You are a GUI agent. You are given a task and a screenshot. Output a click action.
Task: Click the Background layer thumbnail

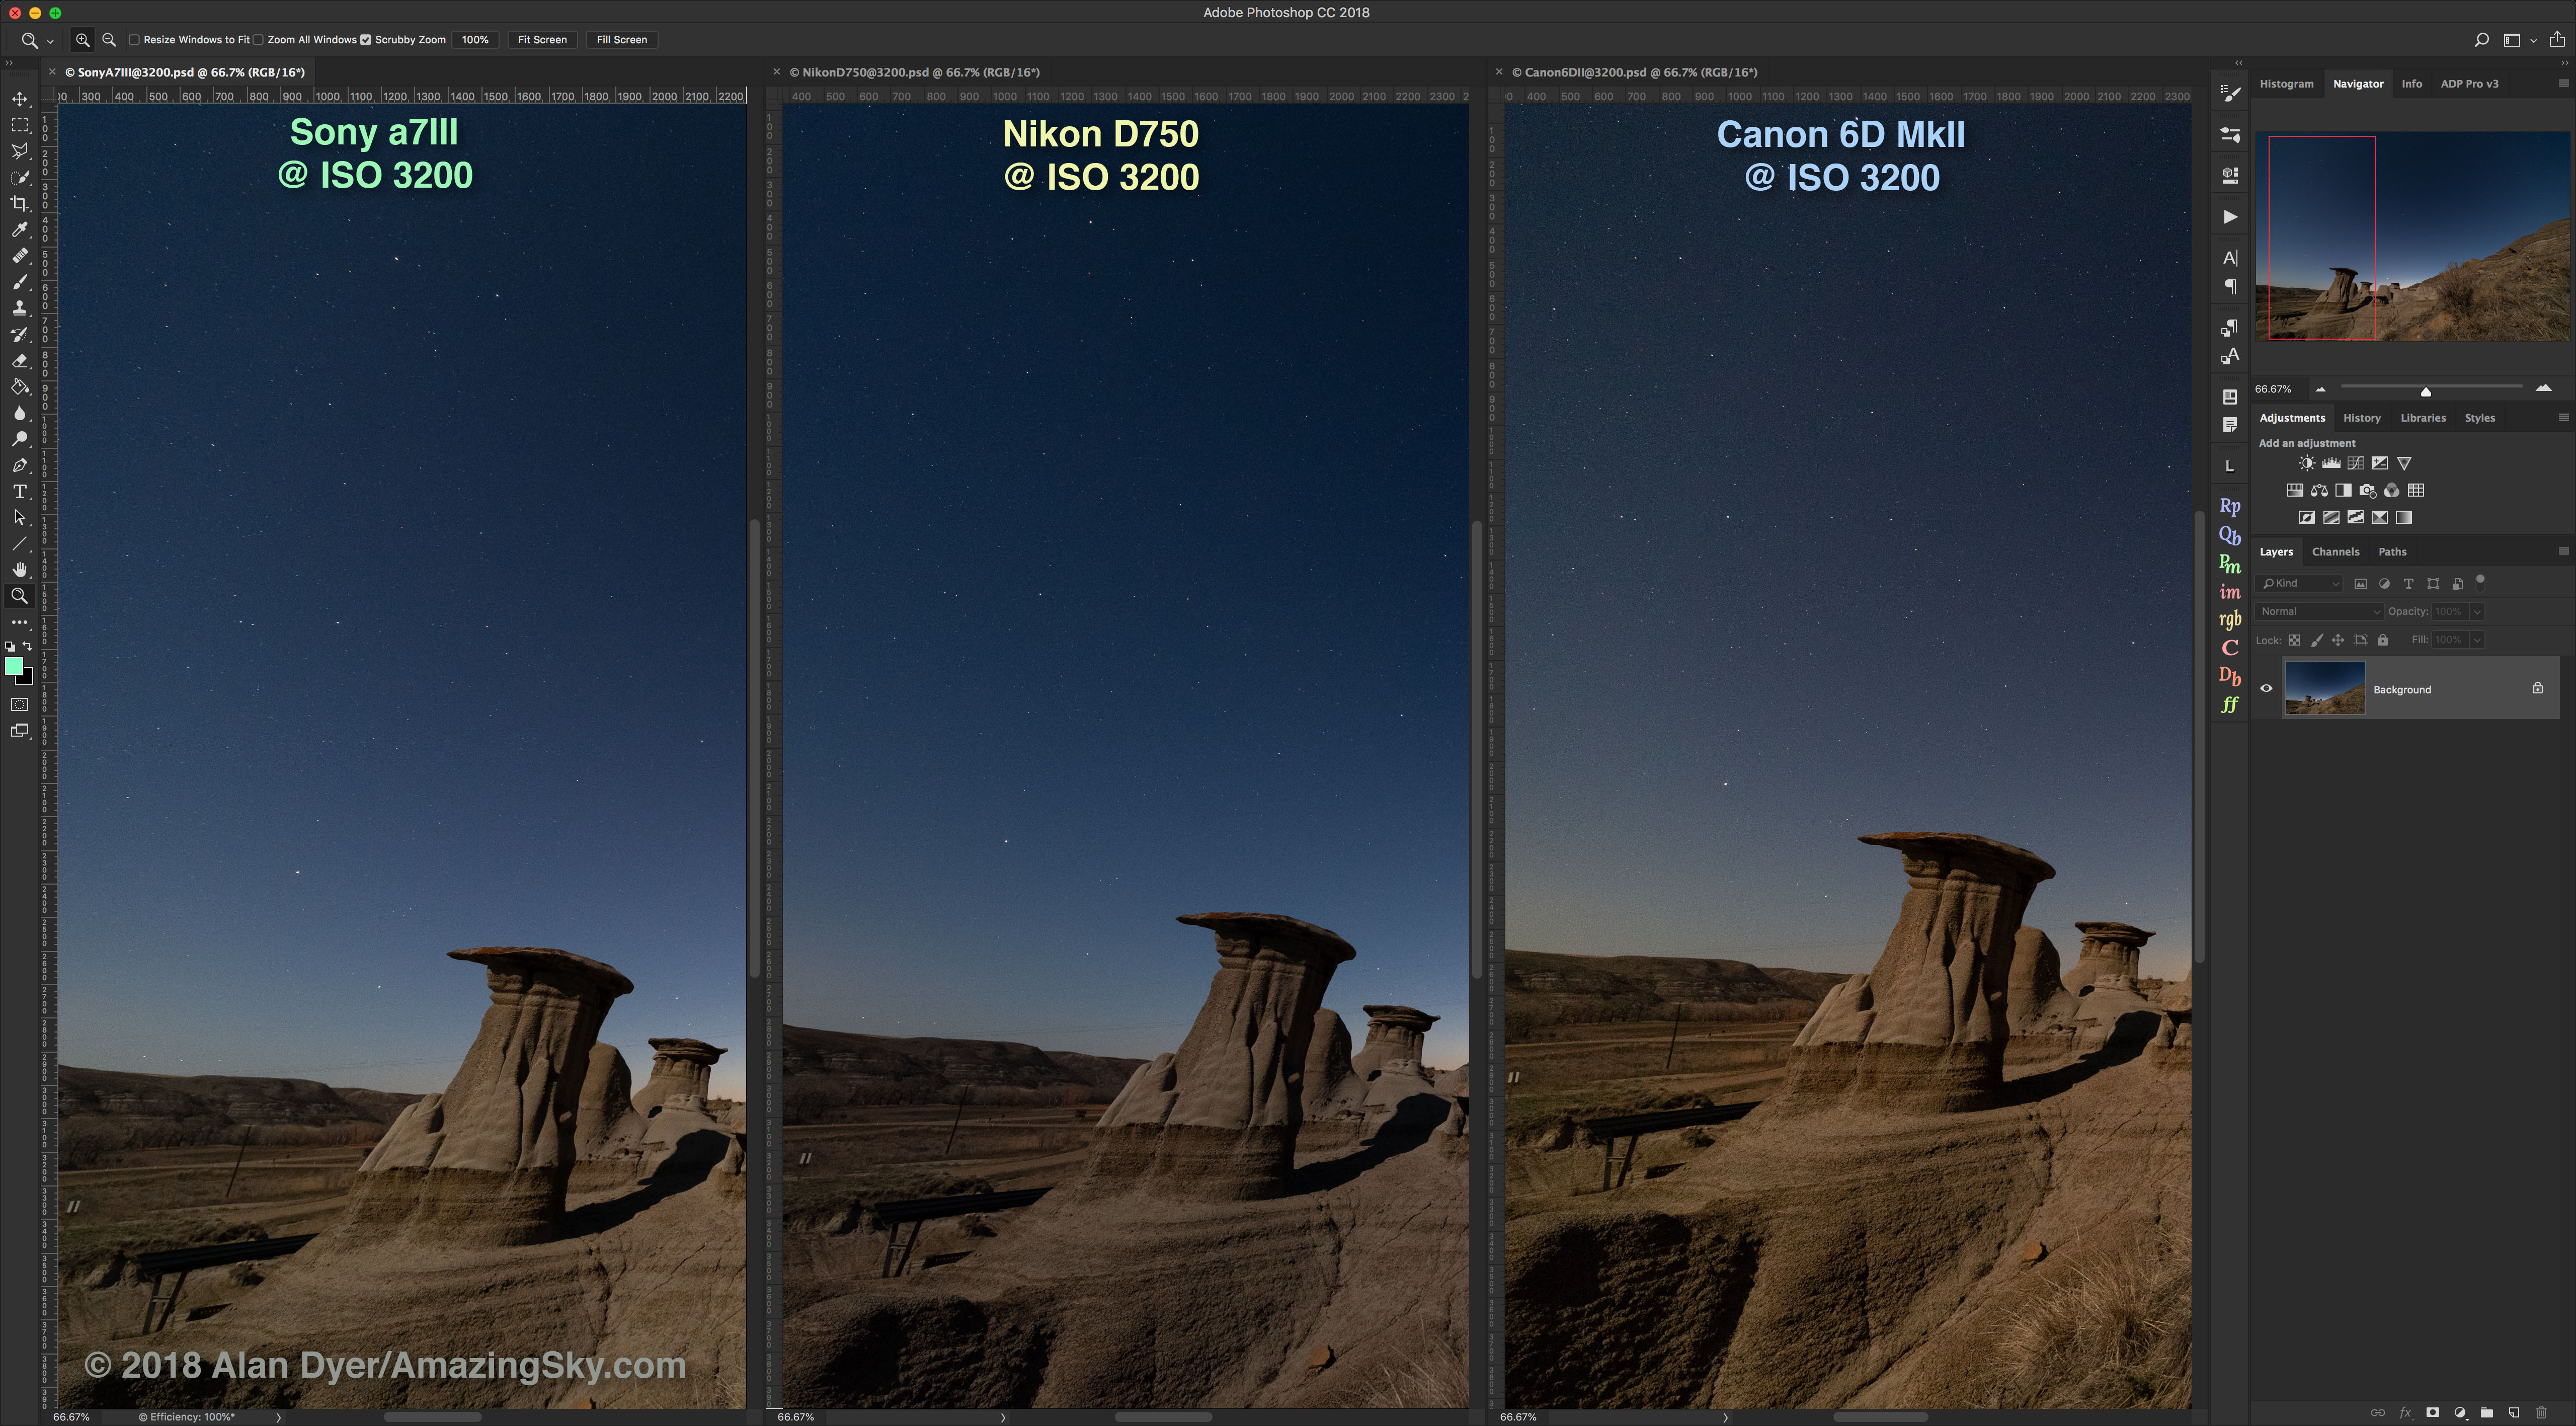point(2324,688)
